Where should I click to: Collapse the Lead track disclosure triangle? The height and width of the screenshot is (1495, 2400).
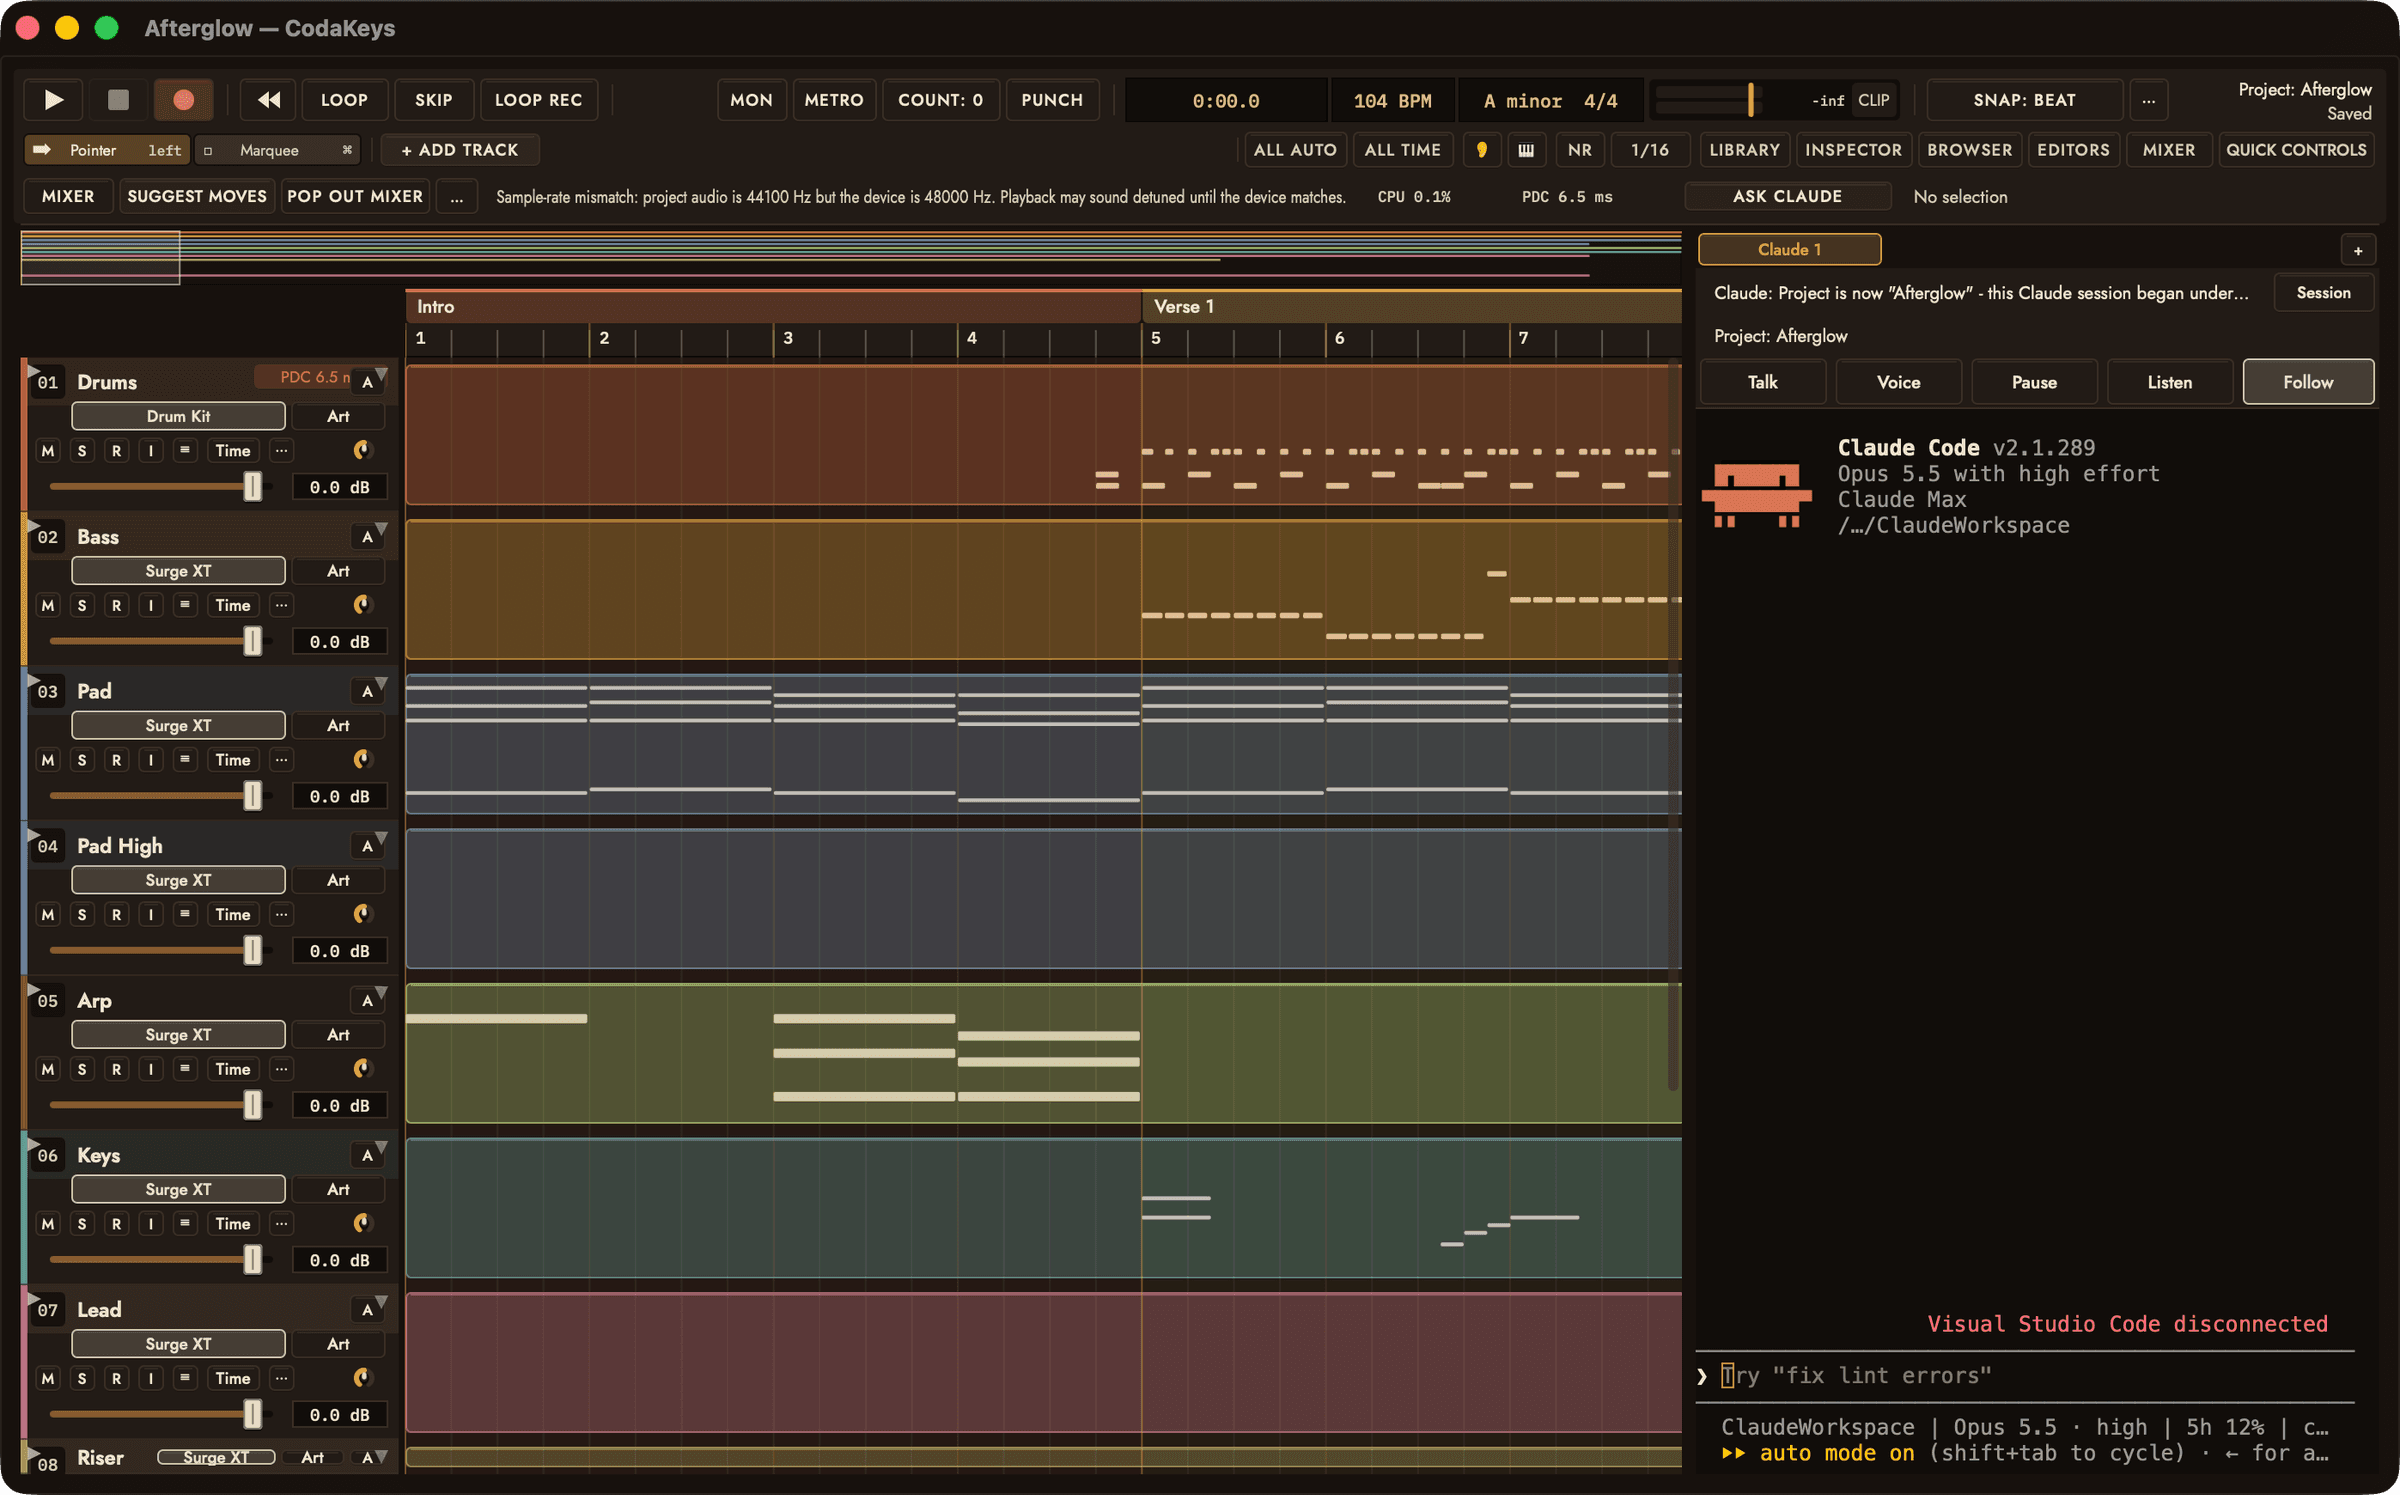tap(33, 1299)
